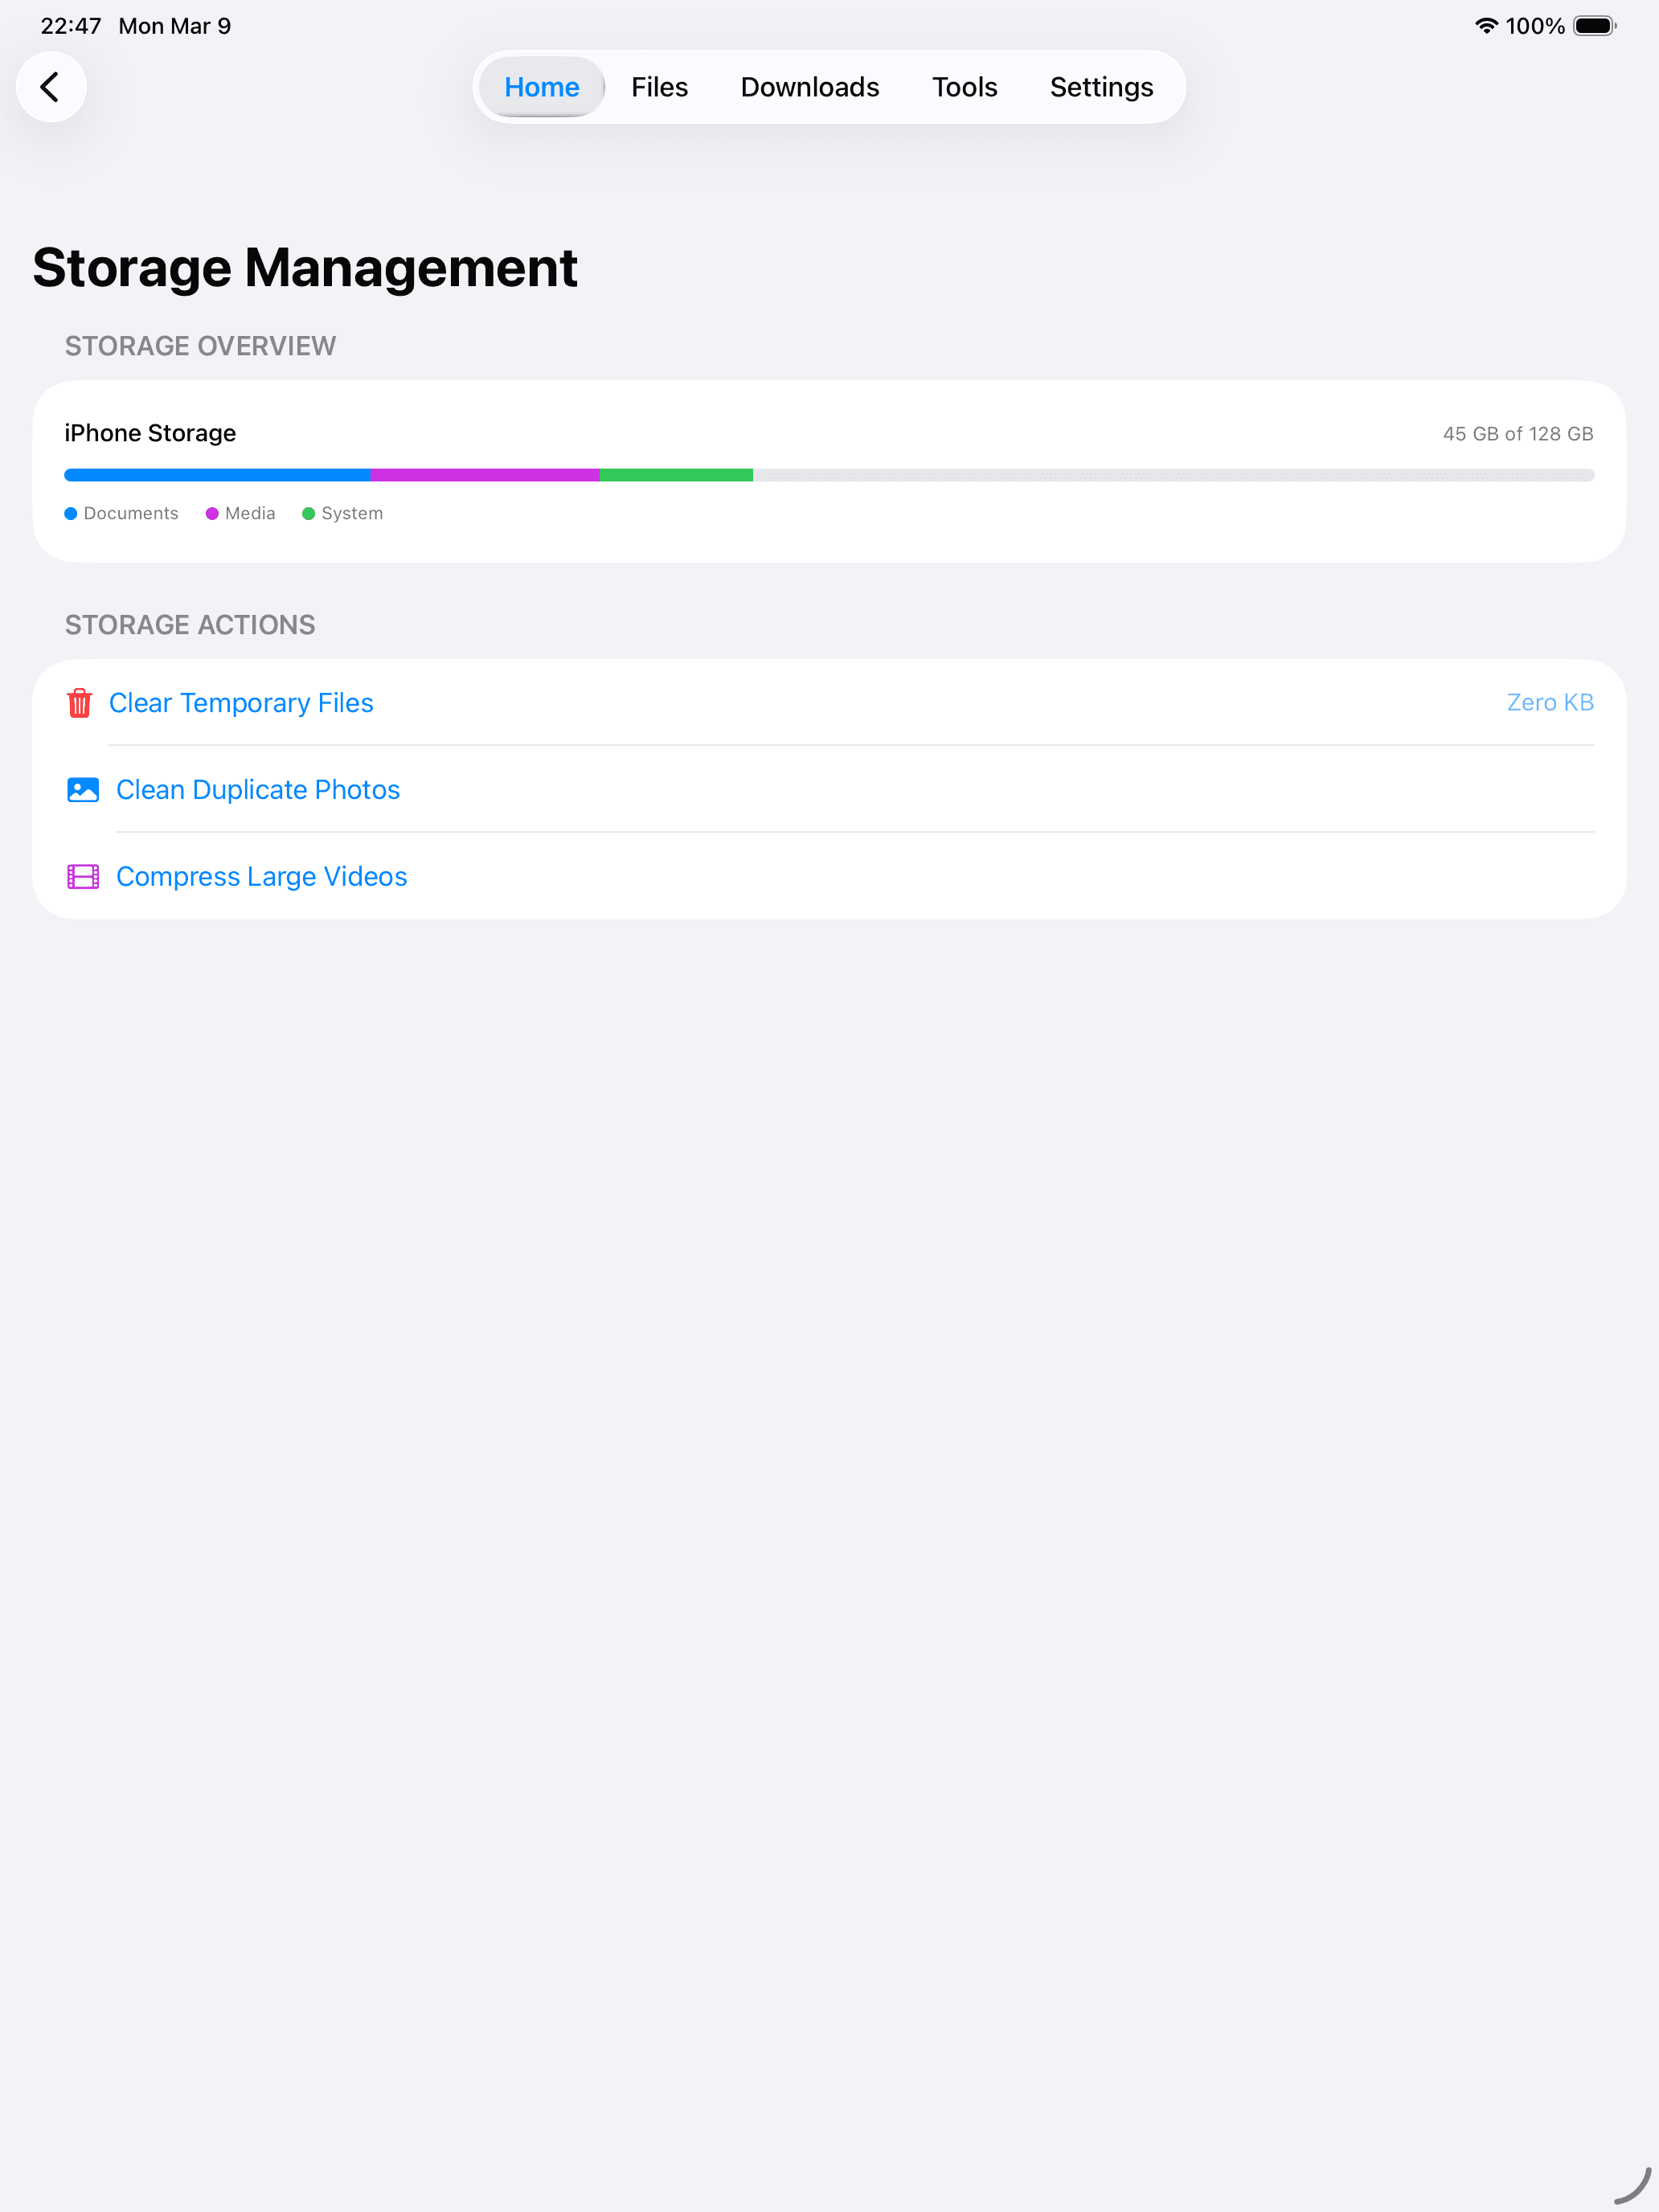1659x2212 pixels.
Task: Switch to the Tools tab
Action: (x=964, y=87)
